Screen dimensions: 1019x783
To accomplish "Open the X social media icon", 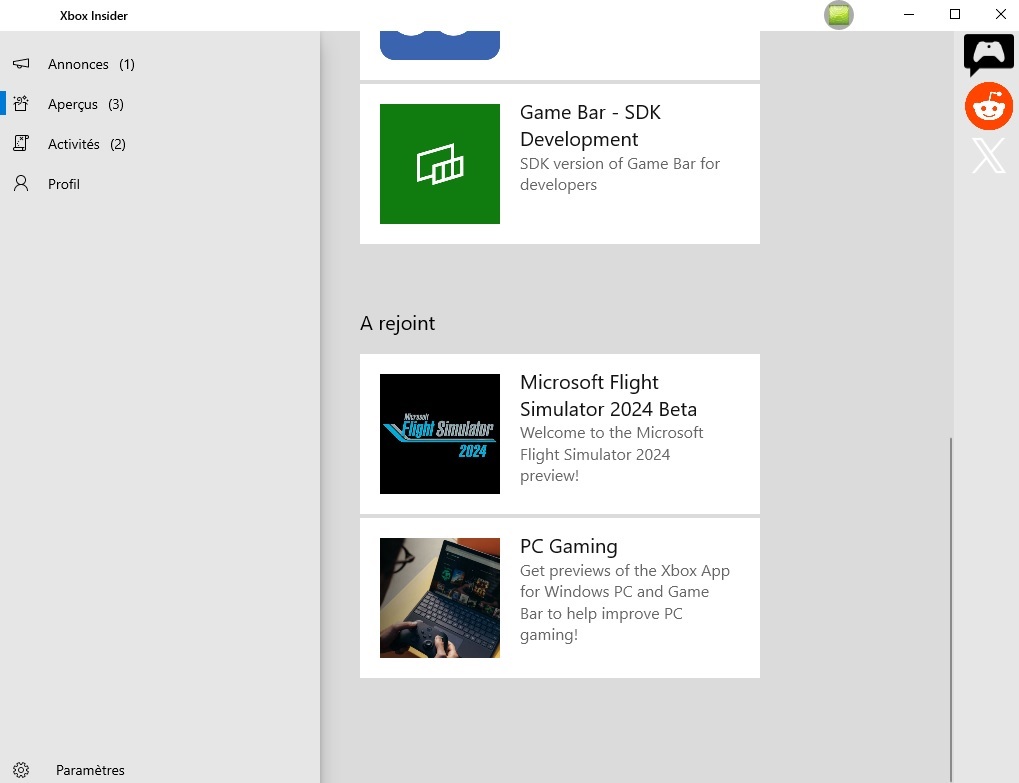I will 988,156.
